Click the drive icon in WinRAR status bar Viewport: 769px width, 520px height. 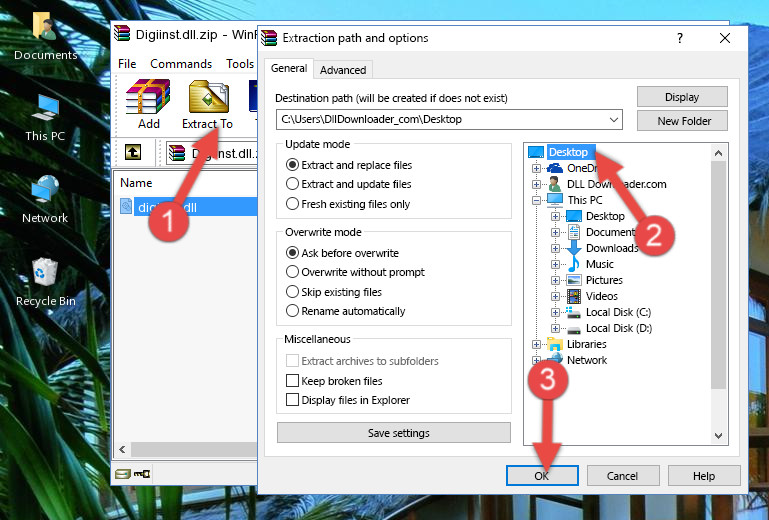pos(123,474)
